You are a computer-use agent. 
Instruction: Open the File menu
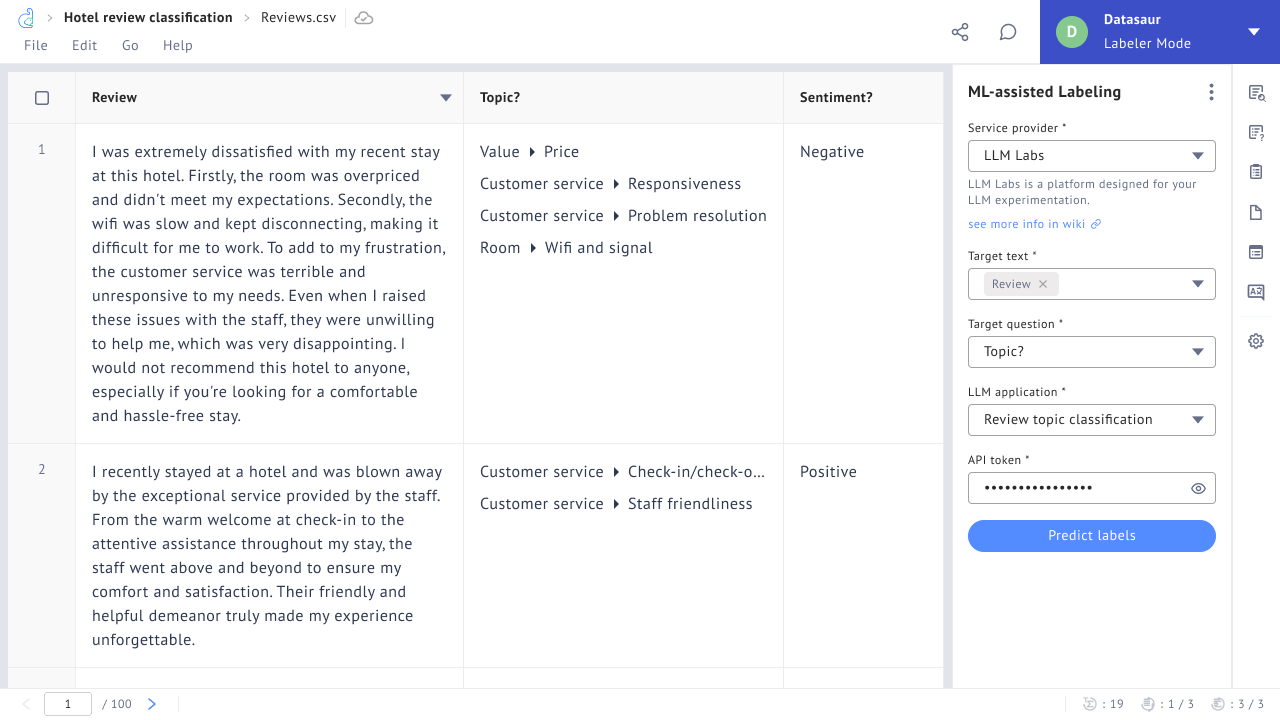click(x=36, y=45)
